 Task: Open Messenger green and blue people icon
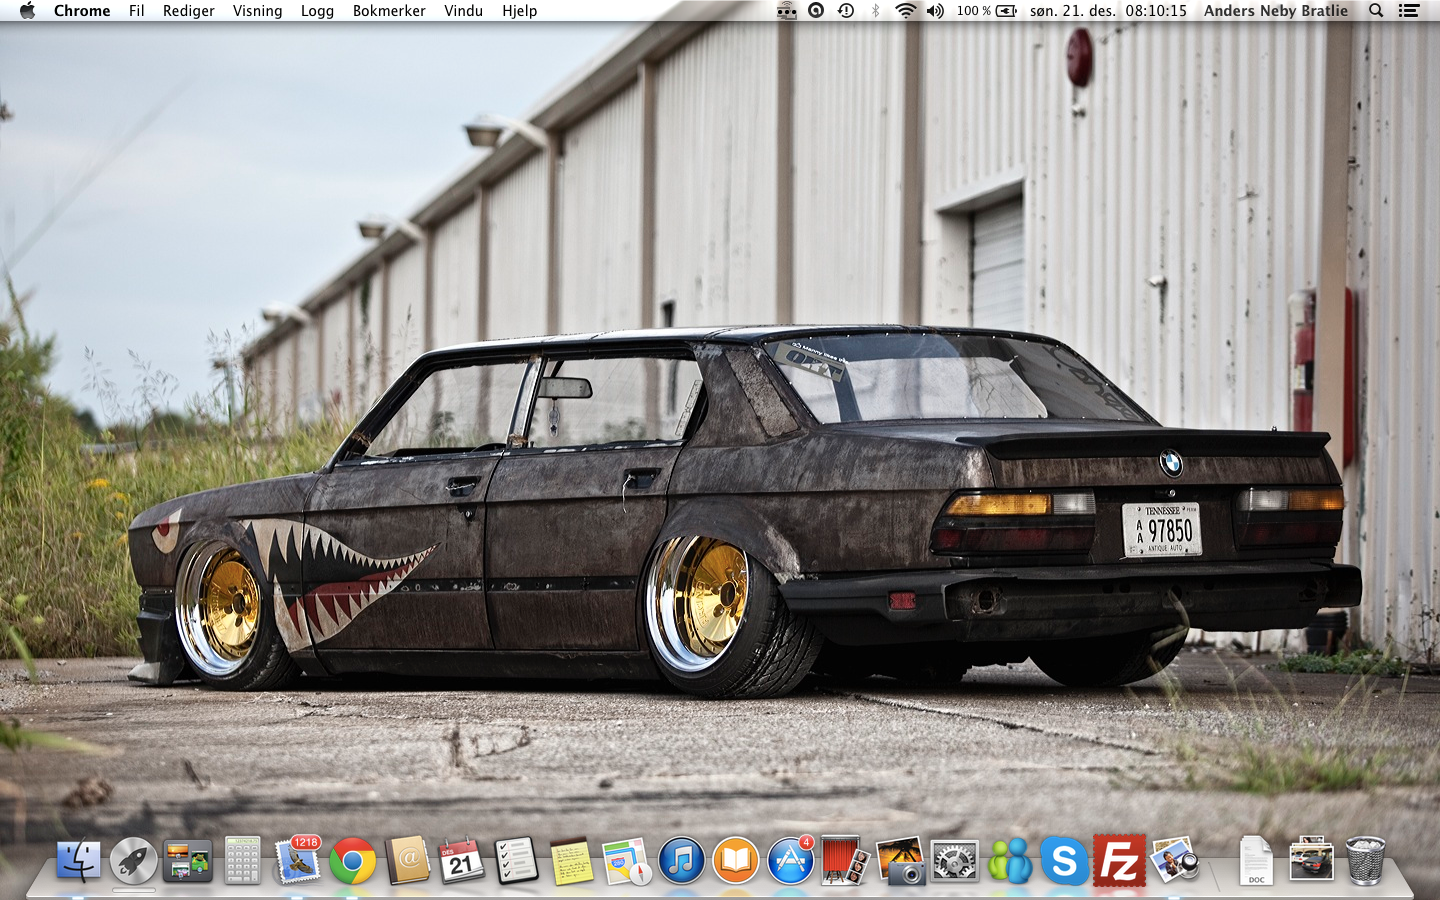click(1009, 860)
